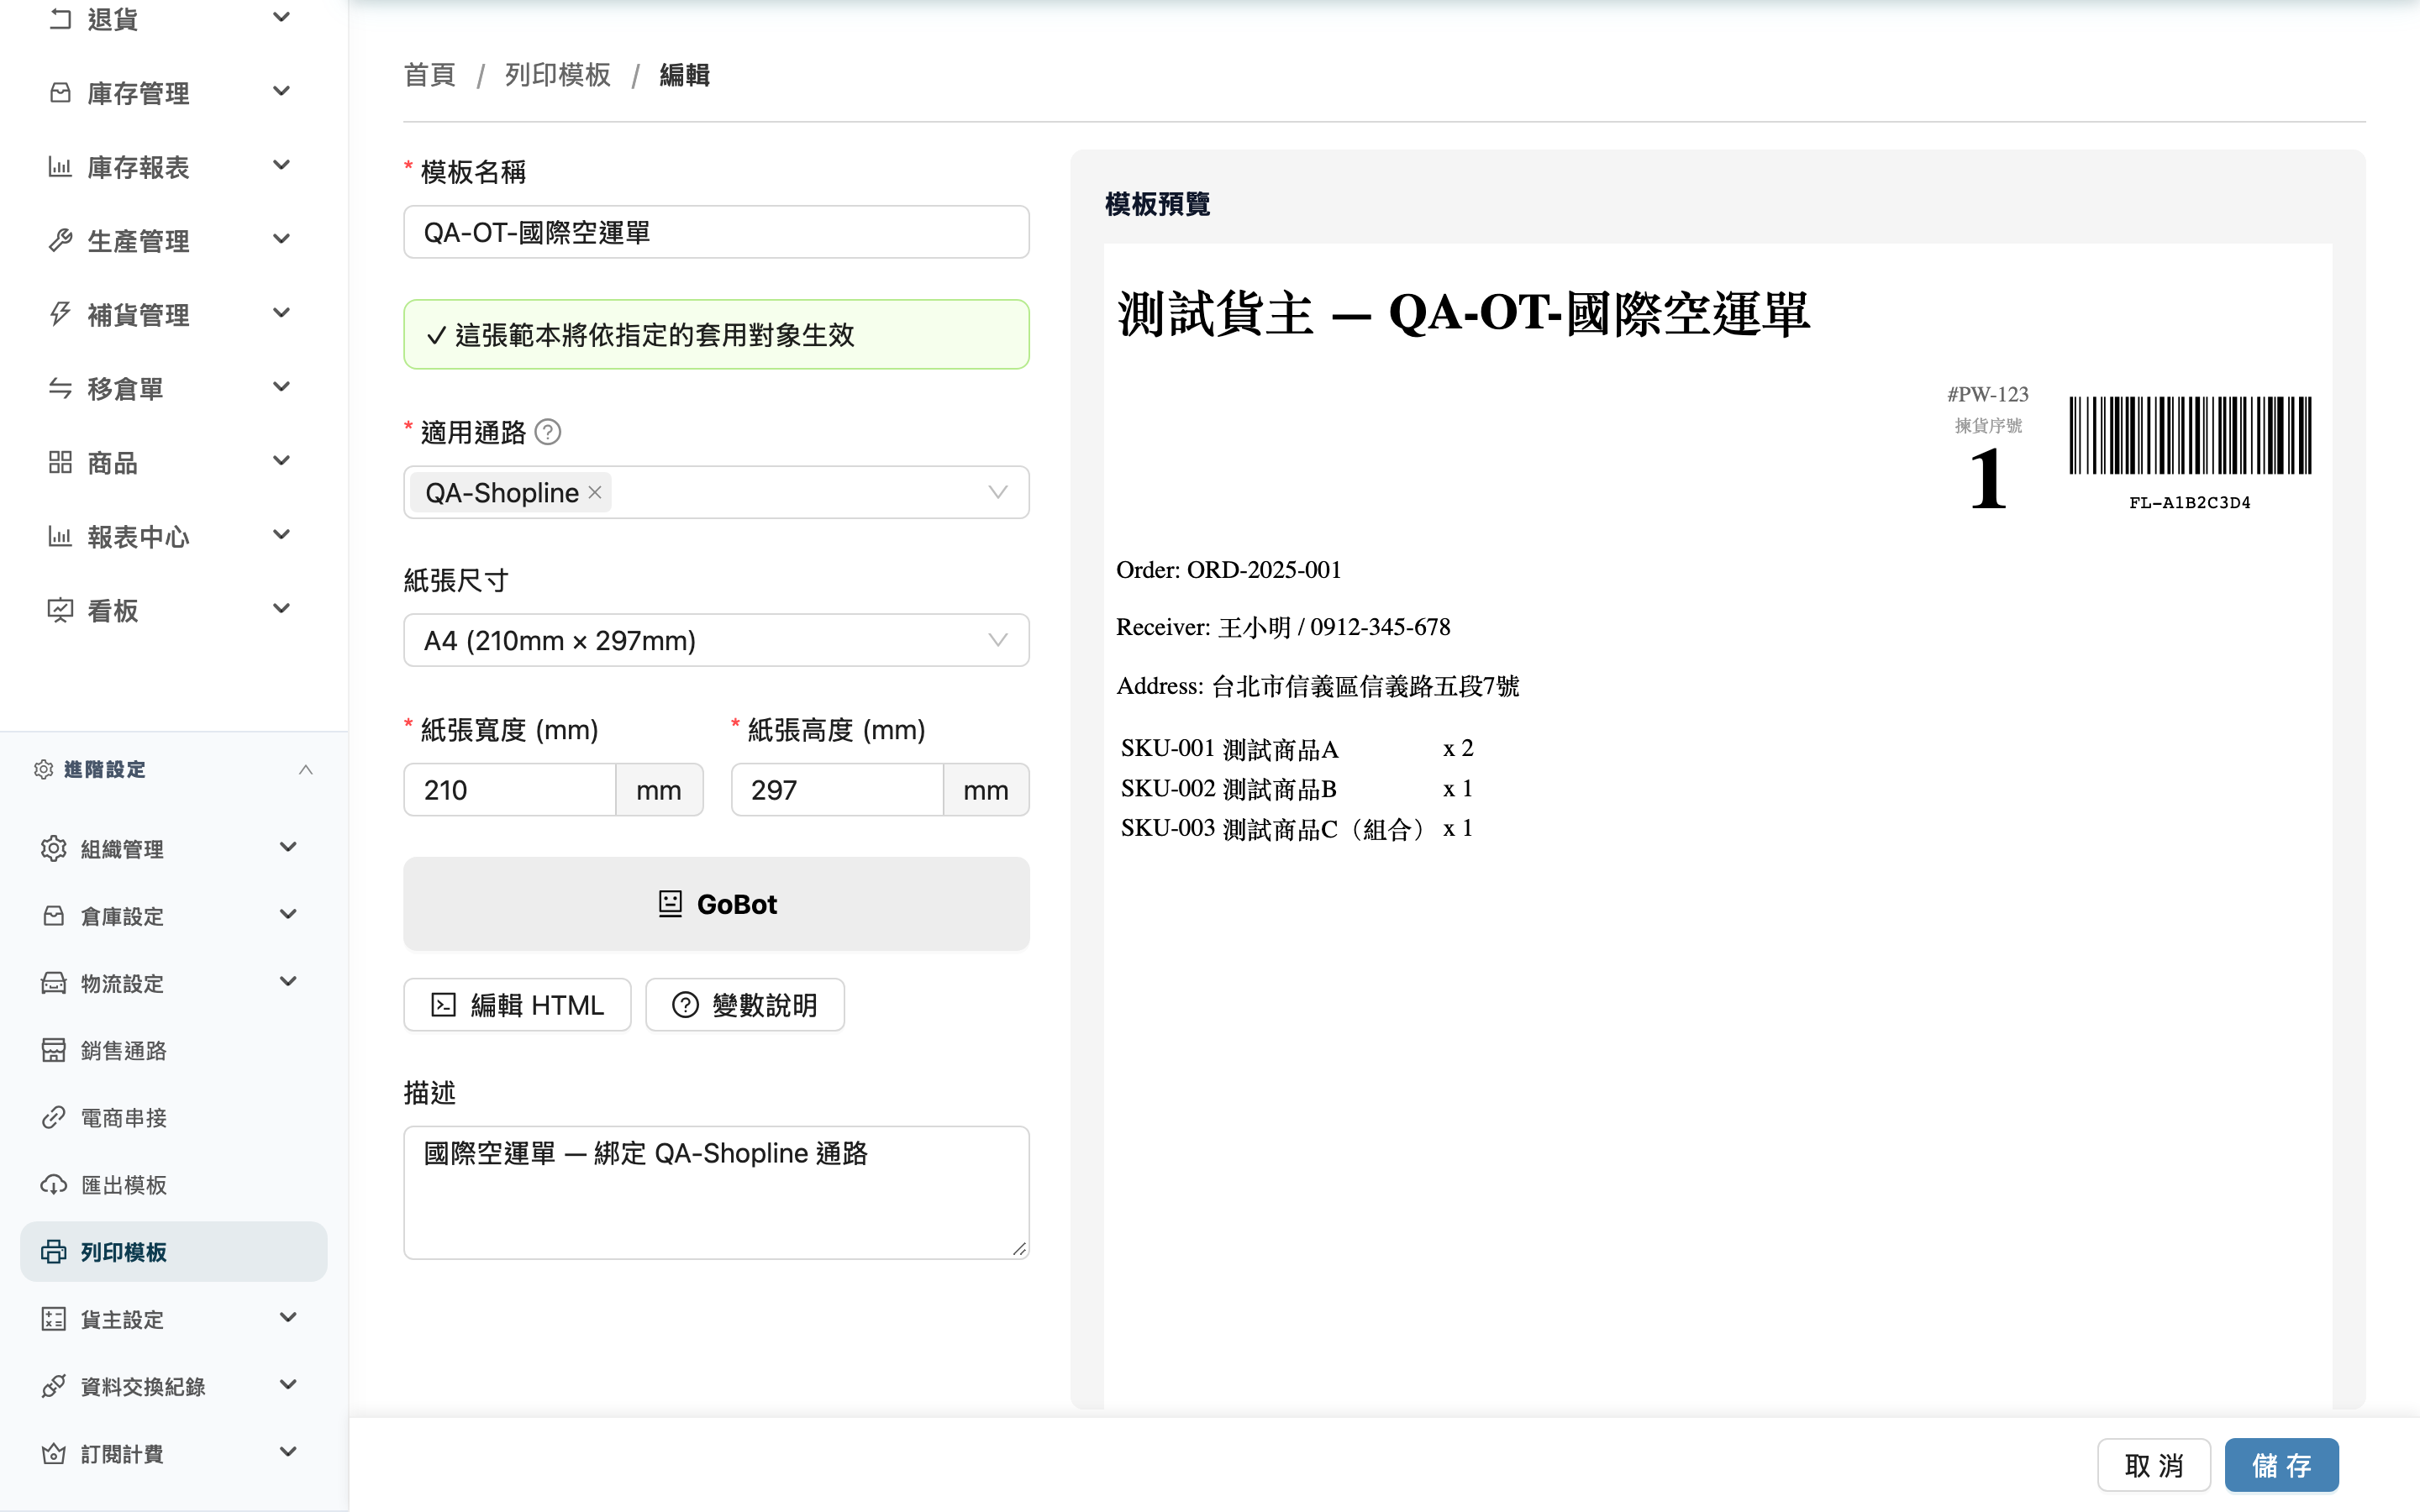Click the 銷售通路 shop icon
The width and height of the screenshot is (2420, 1512).
(53, 1050)
